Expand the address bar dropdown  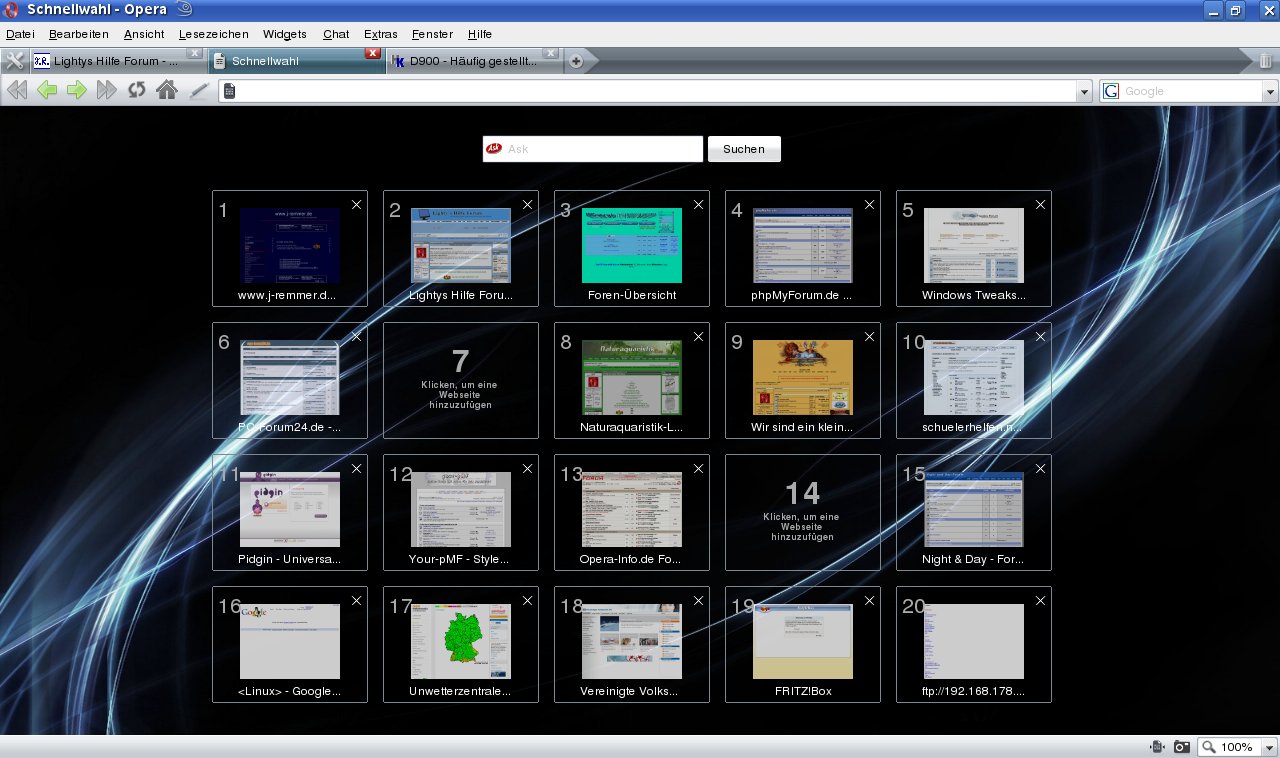(1084, 91)
